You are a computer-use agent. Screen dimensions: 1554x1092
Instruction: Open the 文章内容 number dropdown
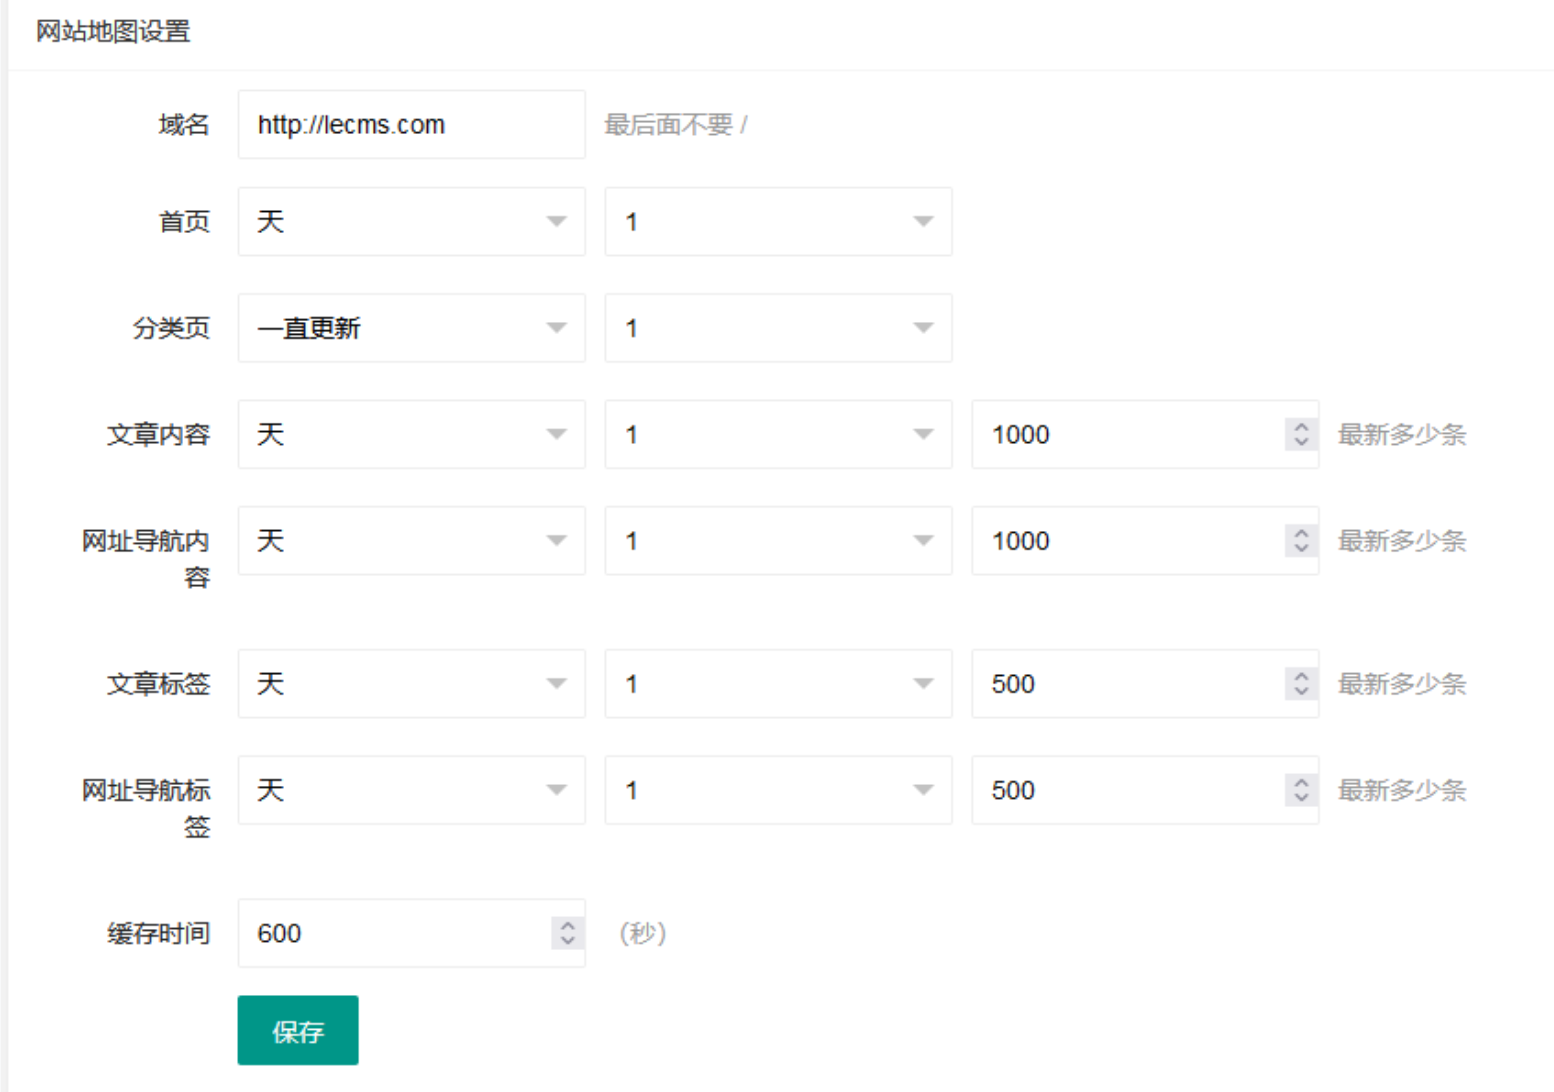click(778, 435)
